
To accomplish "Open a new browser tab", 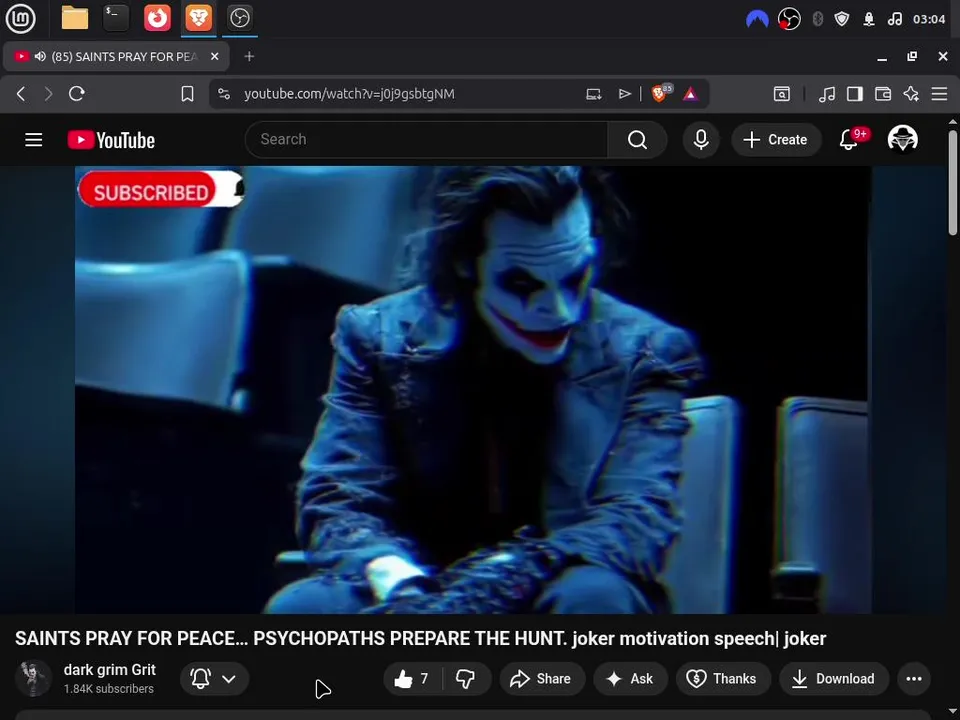I will coord(249,56).
